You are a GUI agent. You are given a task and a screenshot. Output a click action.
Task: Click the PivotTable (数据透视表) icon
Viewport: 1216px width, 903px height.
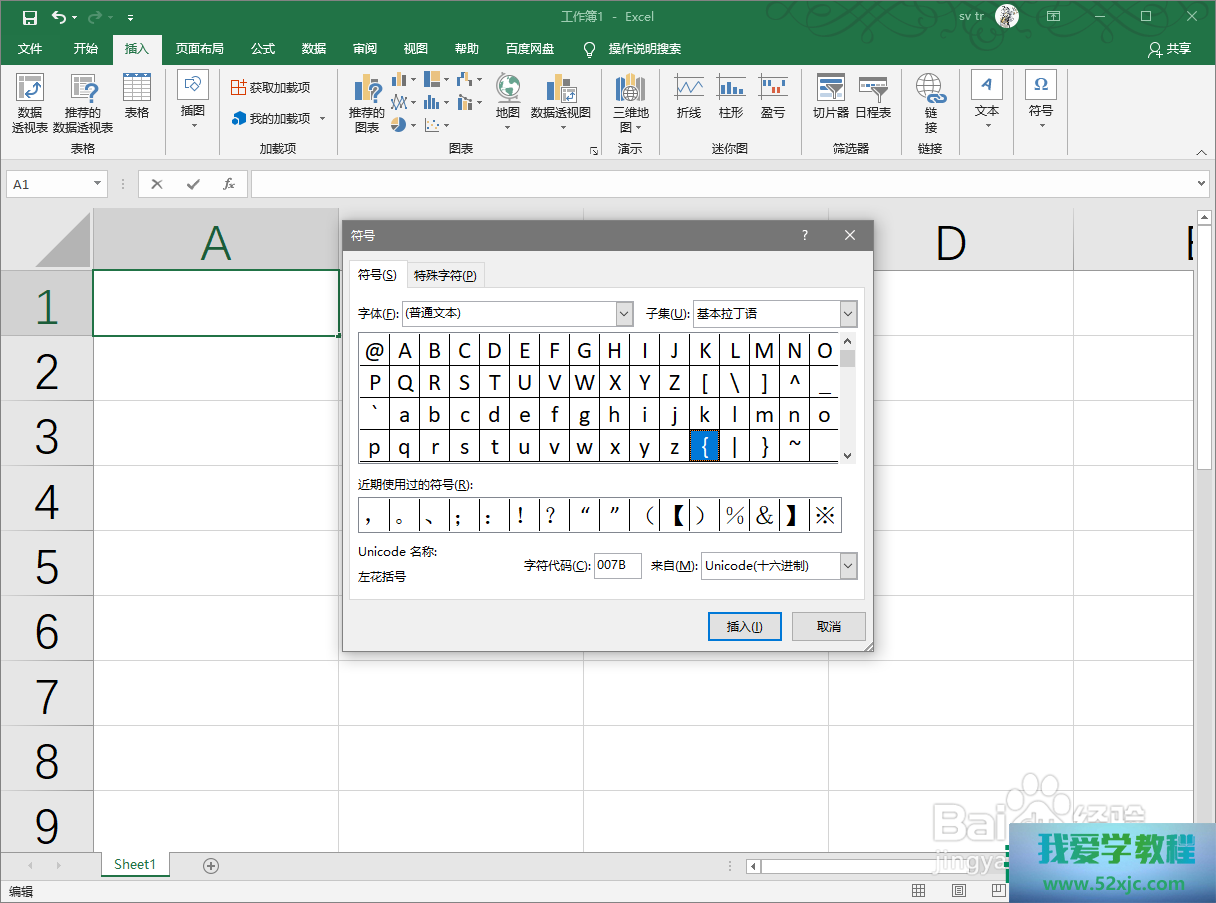point(30,102)
